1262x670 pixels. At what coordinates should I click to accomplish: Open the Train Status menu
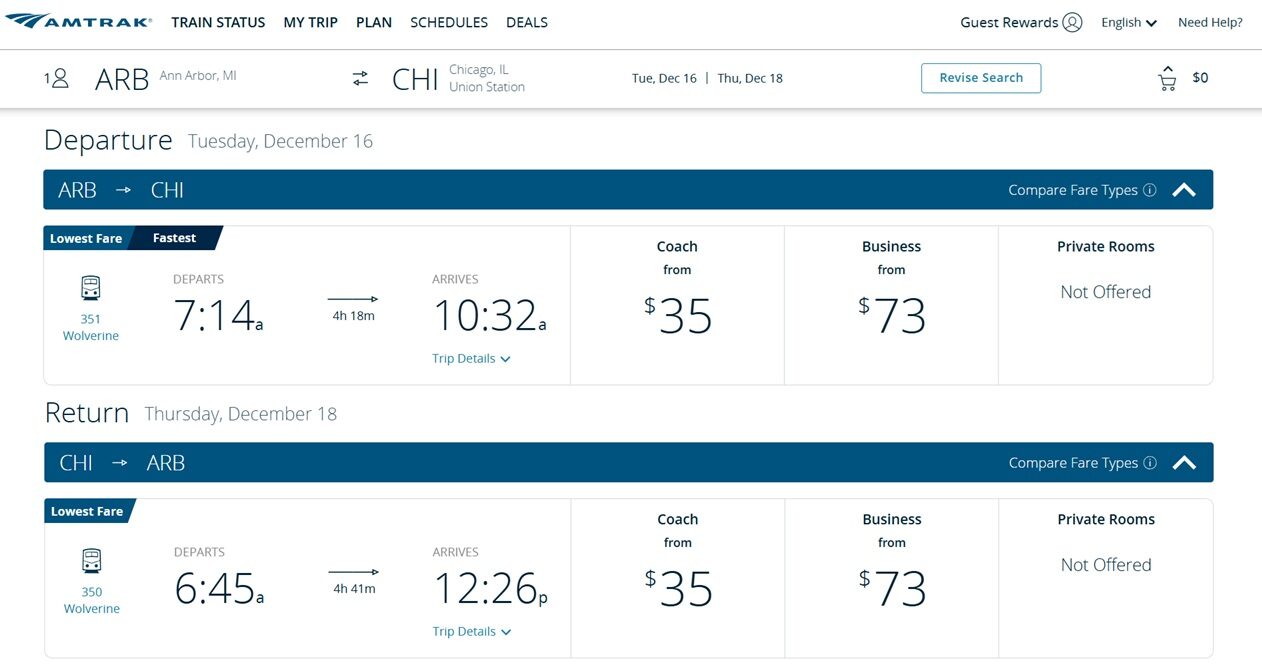point(218,22)
